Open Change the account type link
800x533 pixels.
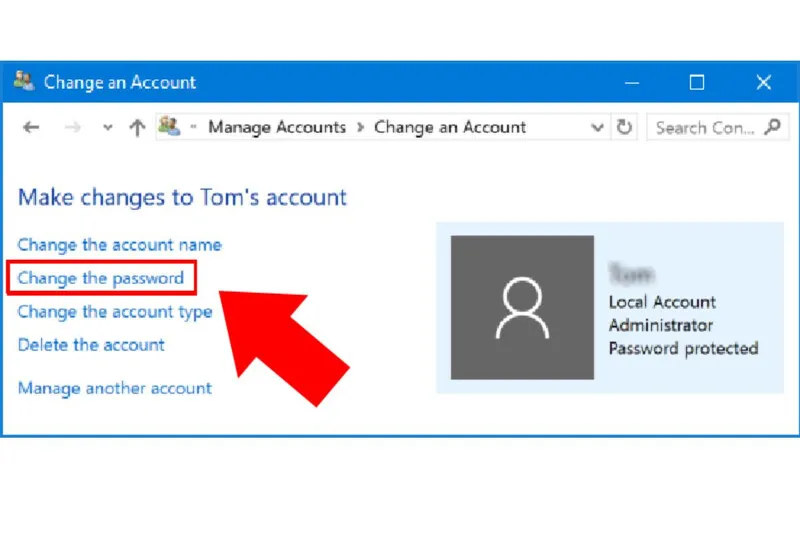point(115,312)
